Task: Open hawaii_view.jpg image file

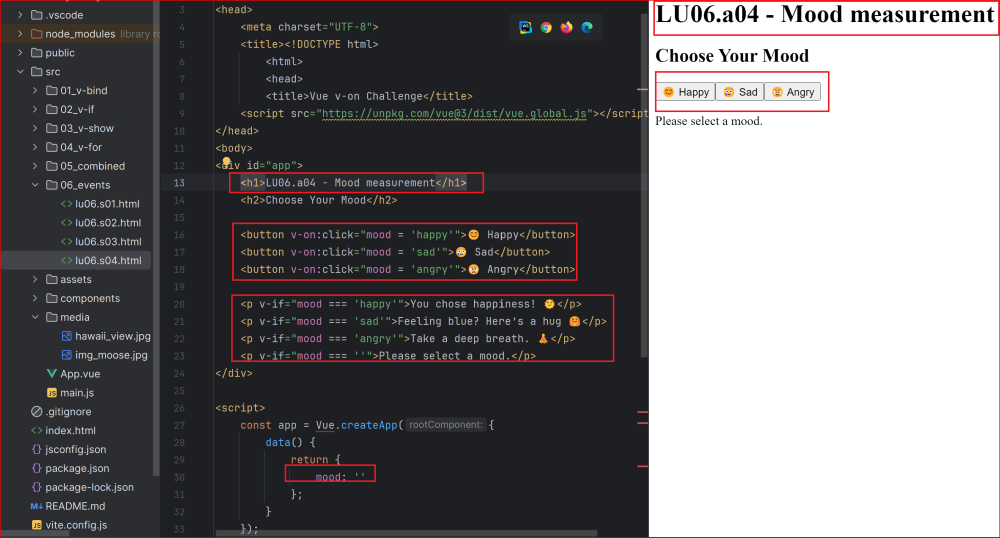Action: 112,336
